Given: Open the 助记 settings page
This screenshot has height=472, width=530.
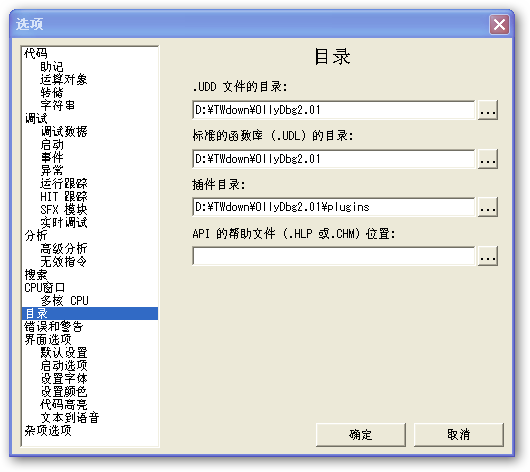Looking at the screenshot, I should point(52,66).
